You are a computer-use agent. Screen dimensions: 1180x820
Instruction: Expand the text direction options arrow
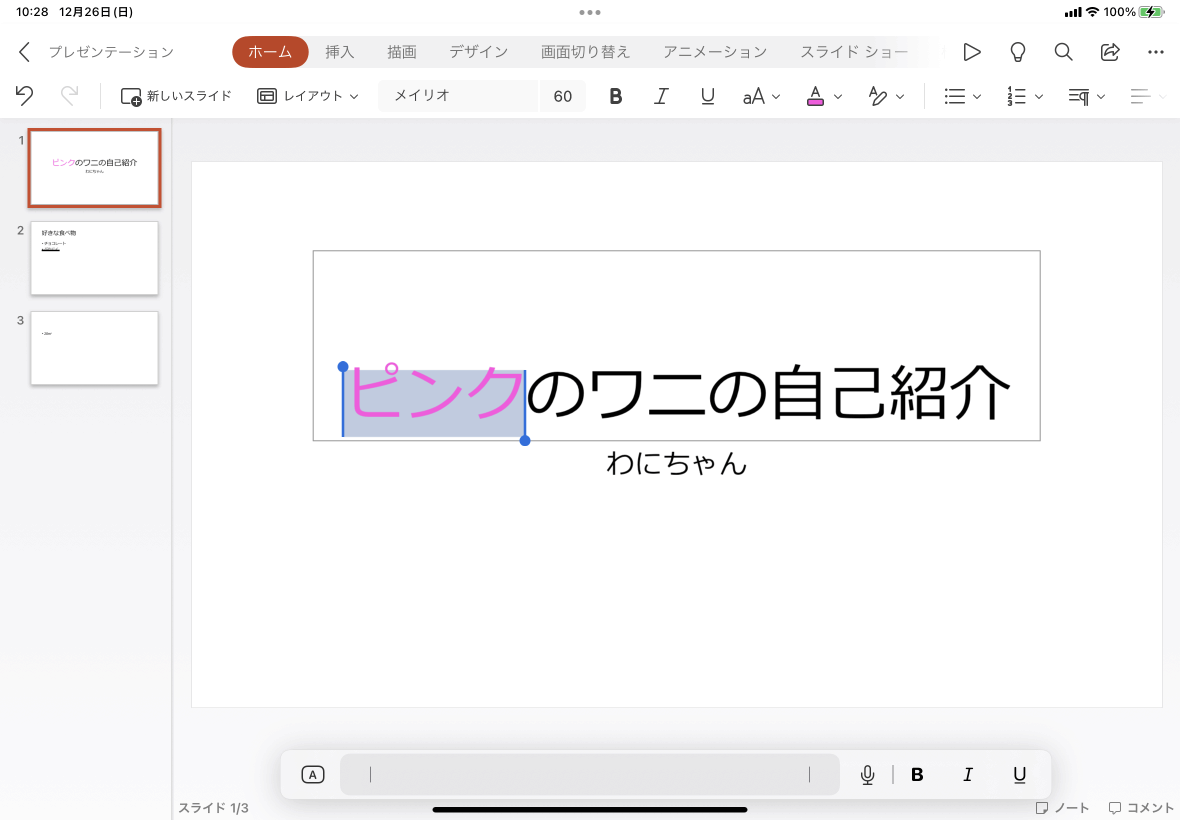tap(1100, 97)
